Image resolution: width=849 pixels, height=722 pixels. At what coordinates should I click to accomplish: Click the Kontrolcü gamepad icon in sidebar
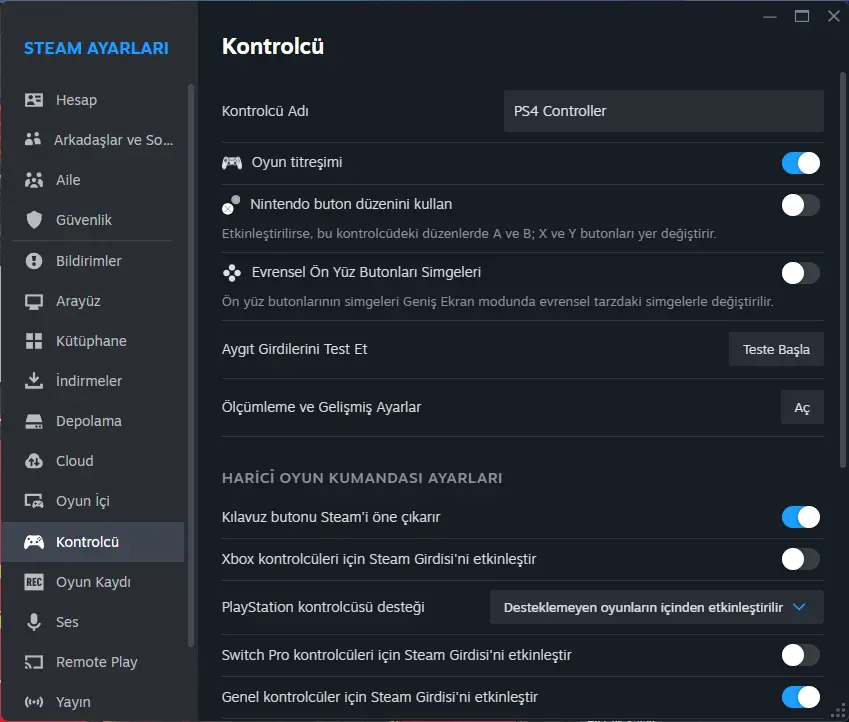click(x=34, y=542)
